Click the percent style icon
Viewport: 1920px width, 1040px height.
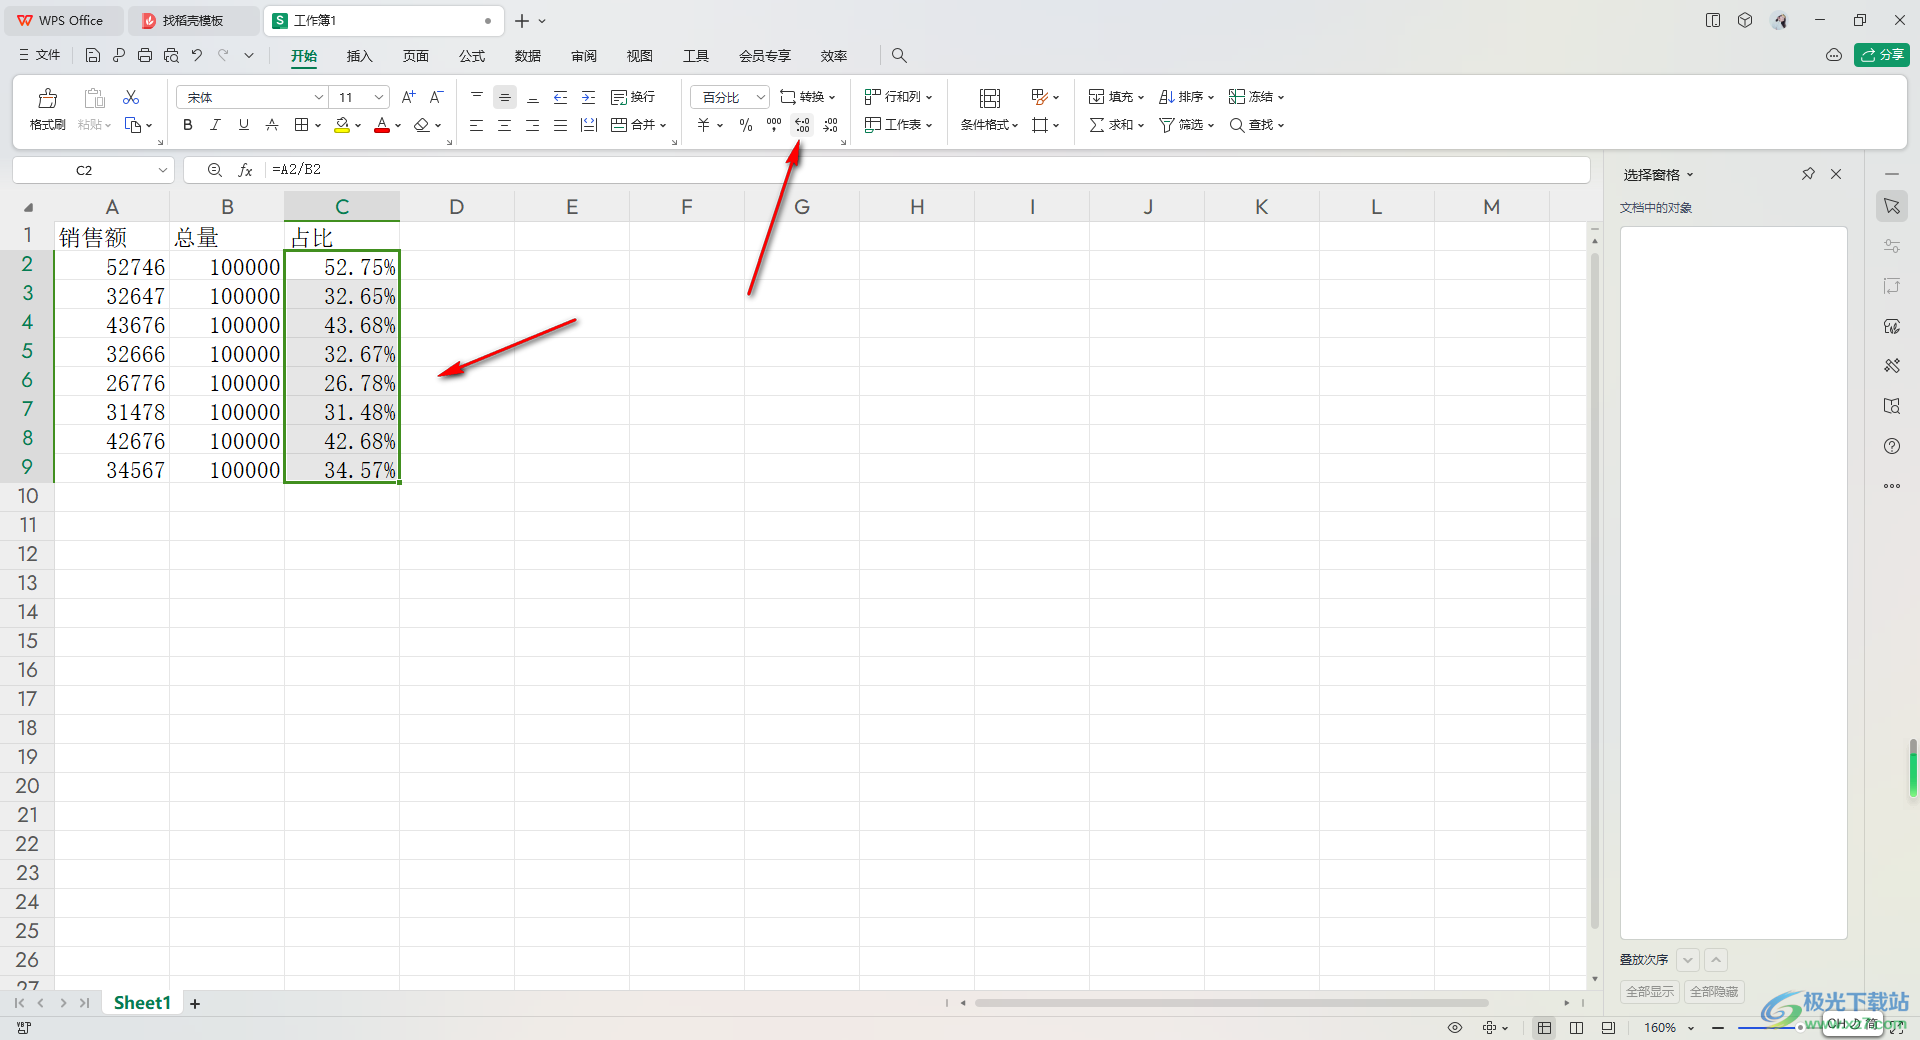746,125
